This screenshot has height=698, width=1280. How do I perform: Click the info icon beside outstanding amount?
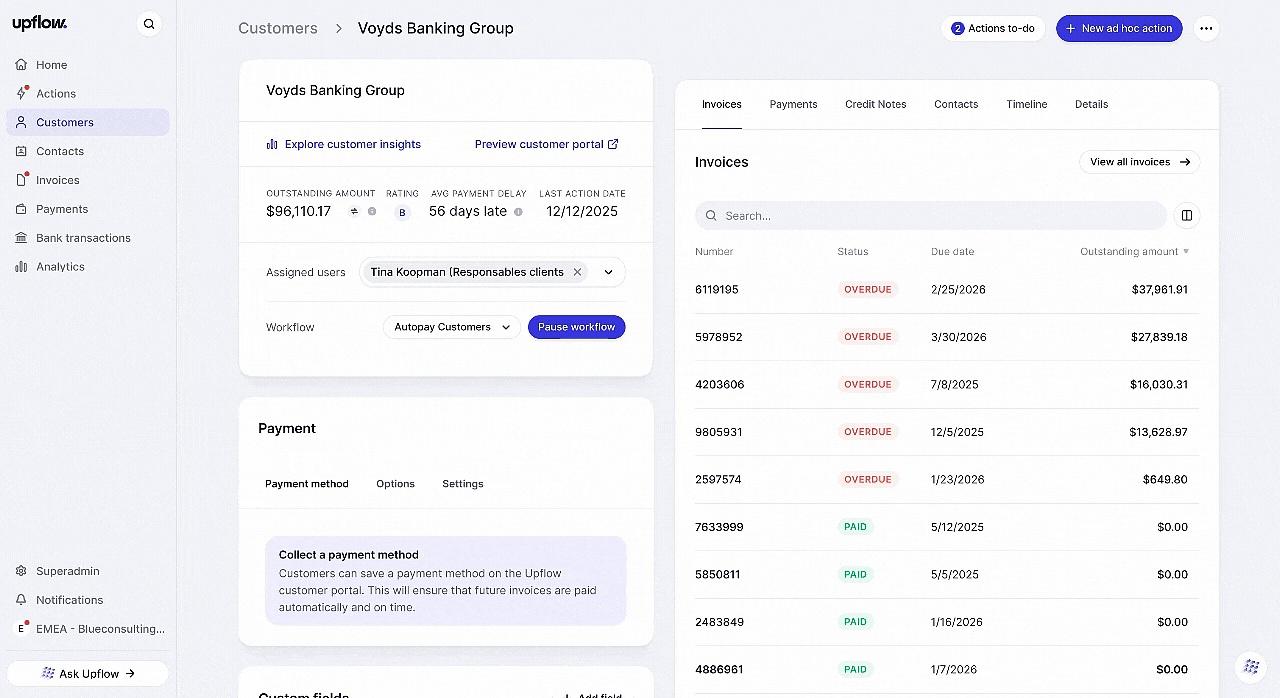click(372, 211)
